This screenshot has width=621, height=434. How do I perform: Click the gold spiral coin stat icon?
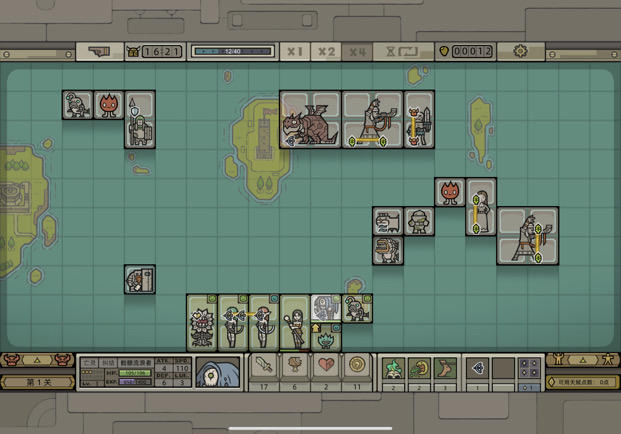(x=357, y=364)
